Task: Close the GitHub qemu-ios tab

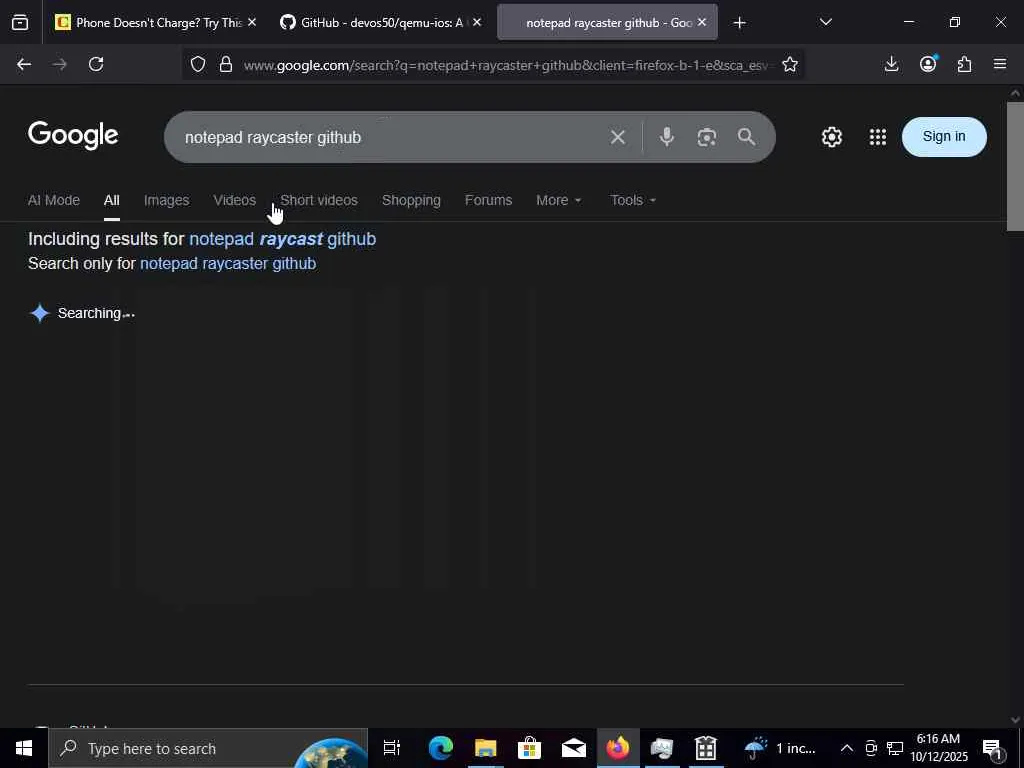Action: coord(477,22)
